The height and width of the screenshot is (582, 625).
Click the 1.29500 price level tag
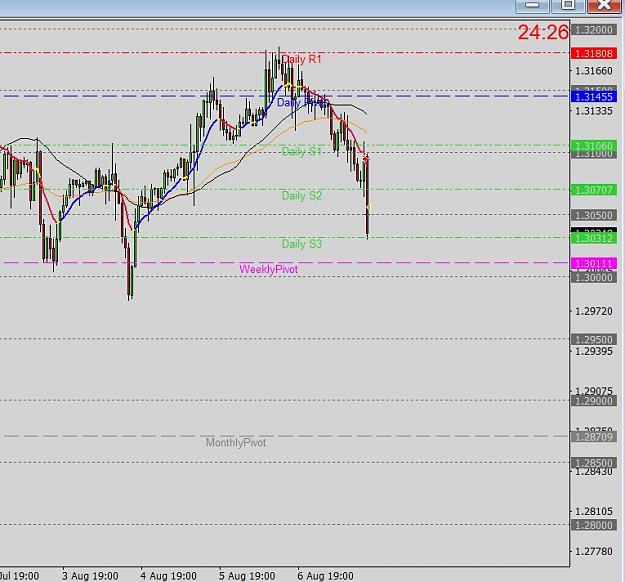coord(594,339)
